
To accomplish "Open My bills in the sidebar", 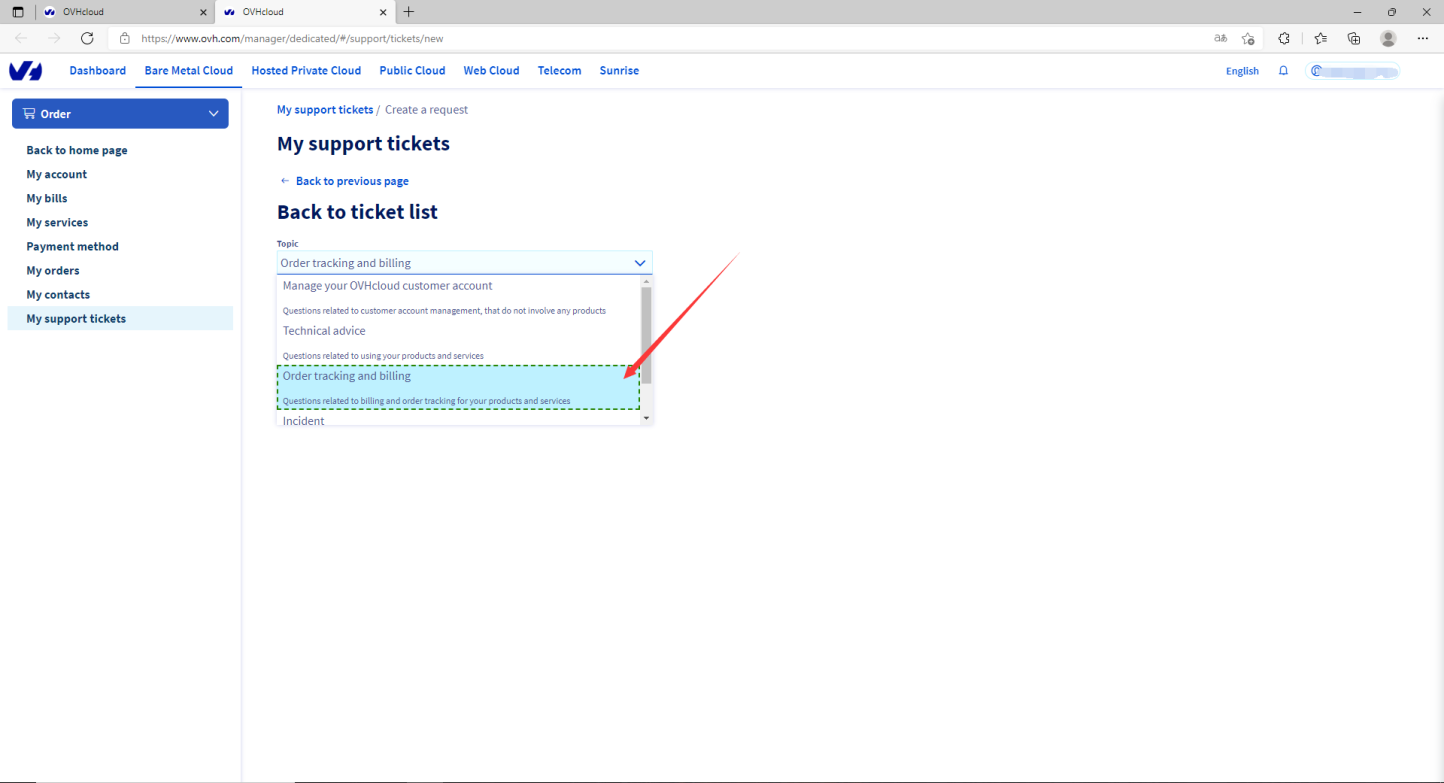I will click(47, 198).
